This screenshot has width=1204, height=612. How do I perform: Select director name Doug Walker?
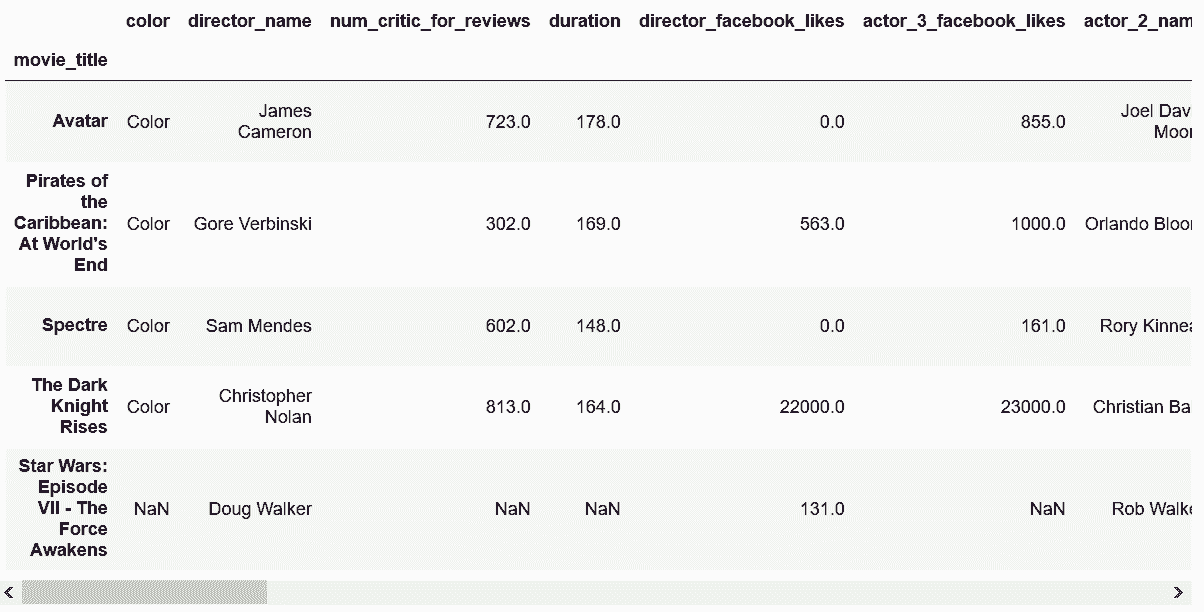click(260, 508)
